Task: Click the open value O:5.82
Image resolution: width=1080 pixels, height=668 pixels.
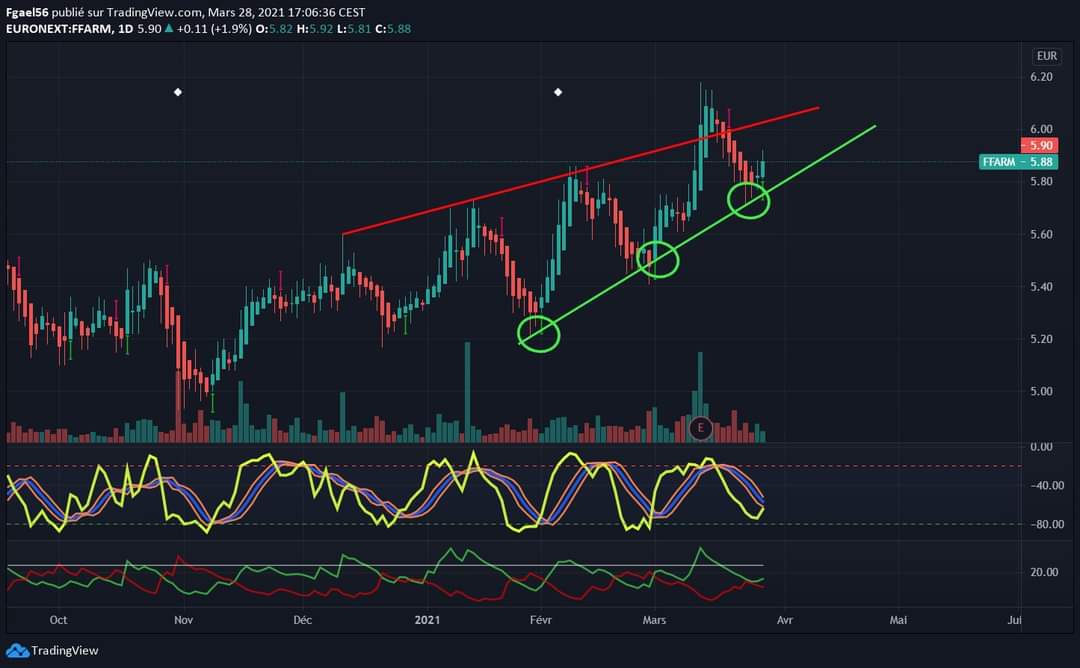Action: [274, 29]
